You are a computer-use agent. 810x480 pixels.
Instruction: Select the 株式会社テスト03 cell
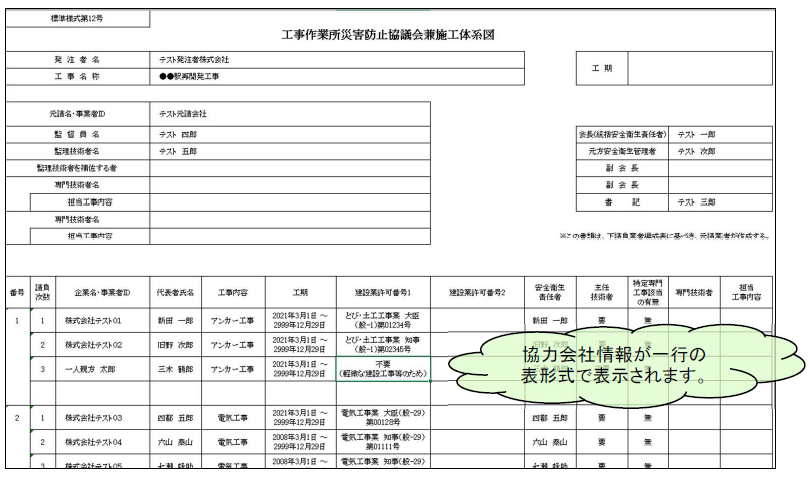102,417
